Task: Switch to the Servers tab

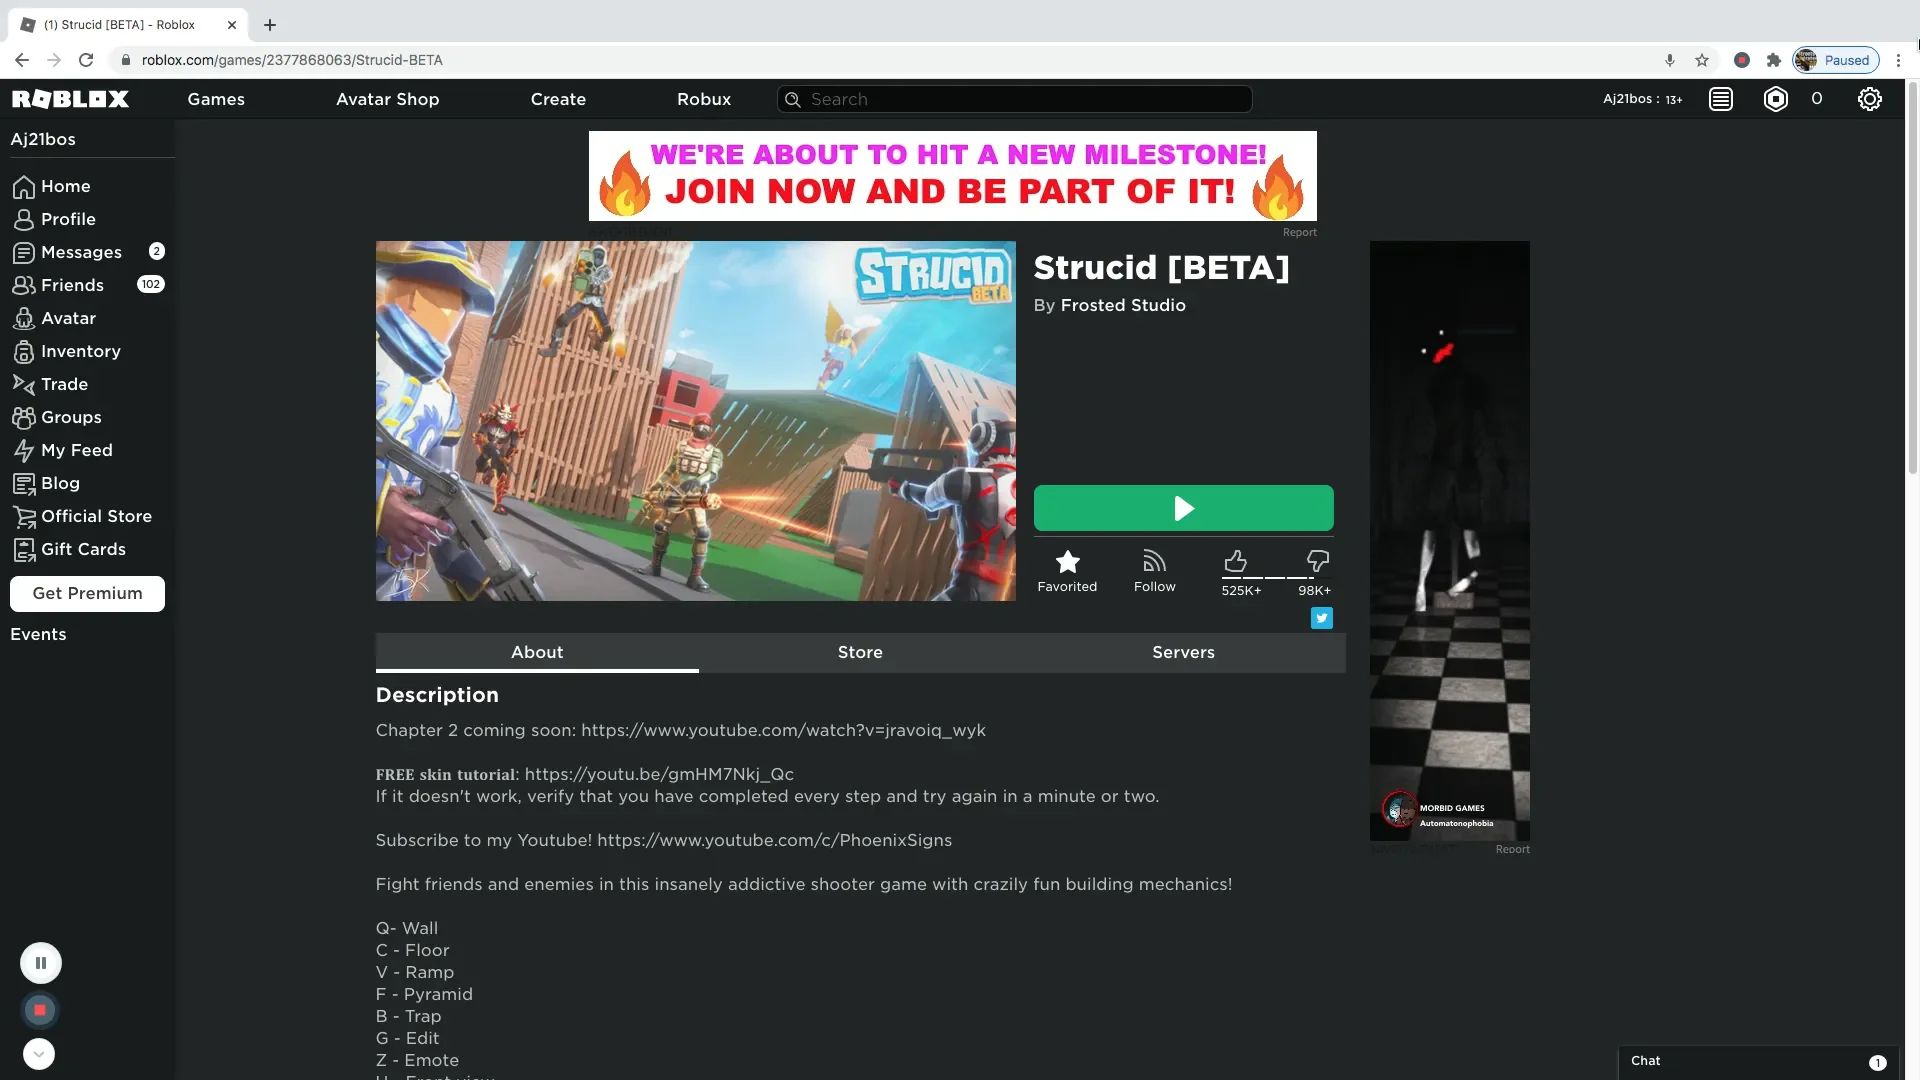Action: 1183,652
